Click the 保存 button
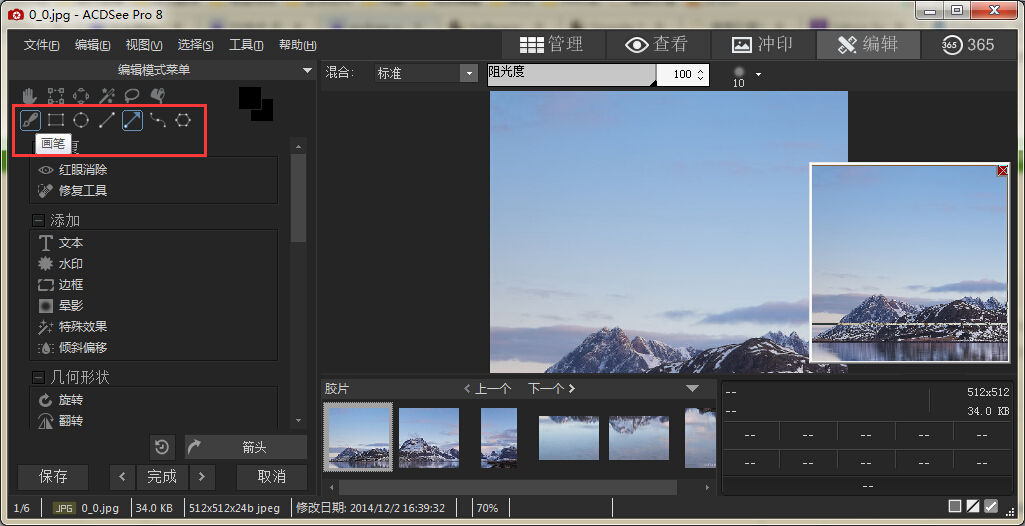The image size is (1025, 526). (x=53, y=476)
